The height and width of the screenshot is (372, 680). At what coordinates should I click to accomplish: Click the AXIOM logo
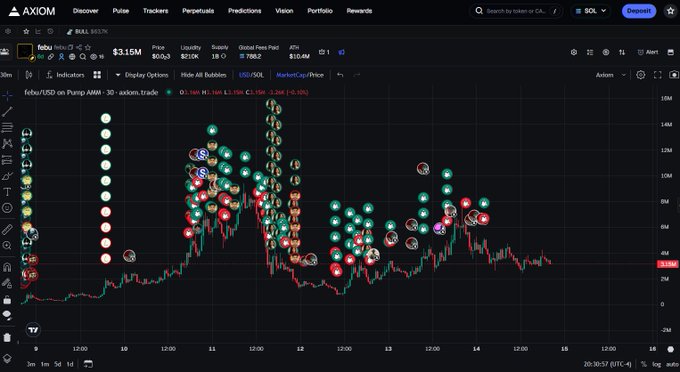32,11
